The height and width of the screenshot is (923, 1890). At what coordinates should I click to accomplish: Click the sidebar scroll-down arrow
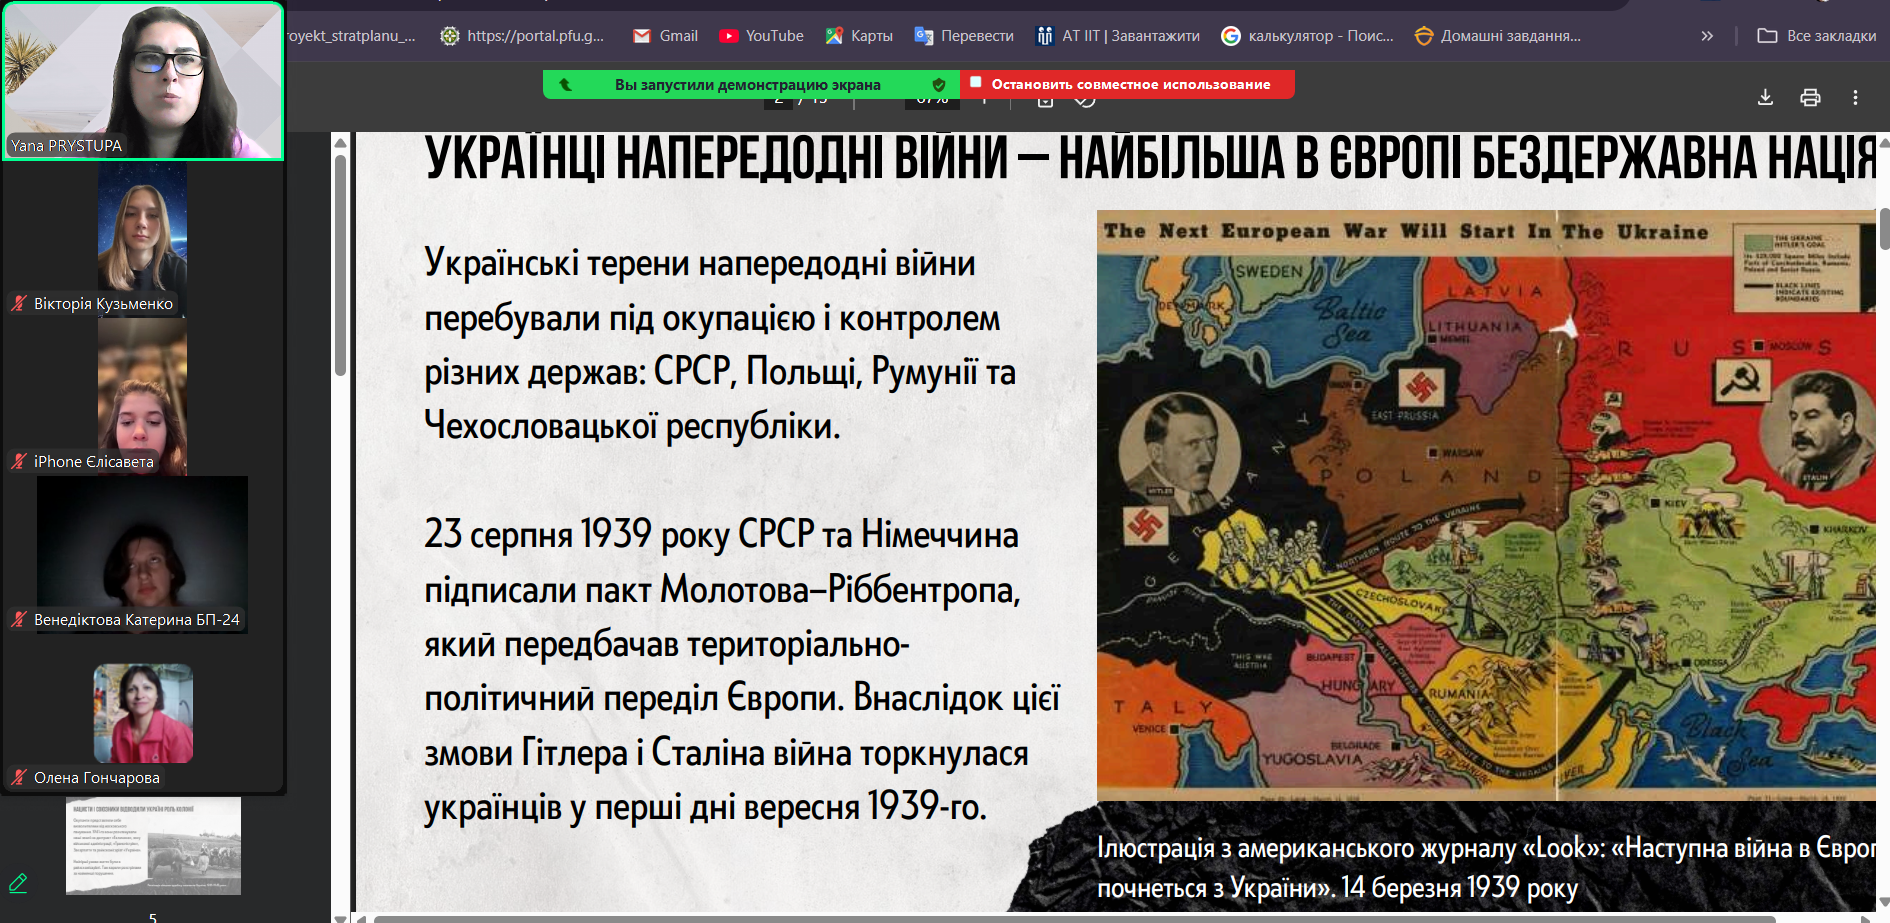pos(340,916)
